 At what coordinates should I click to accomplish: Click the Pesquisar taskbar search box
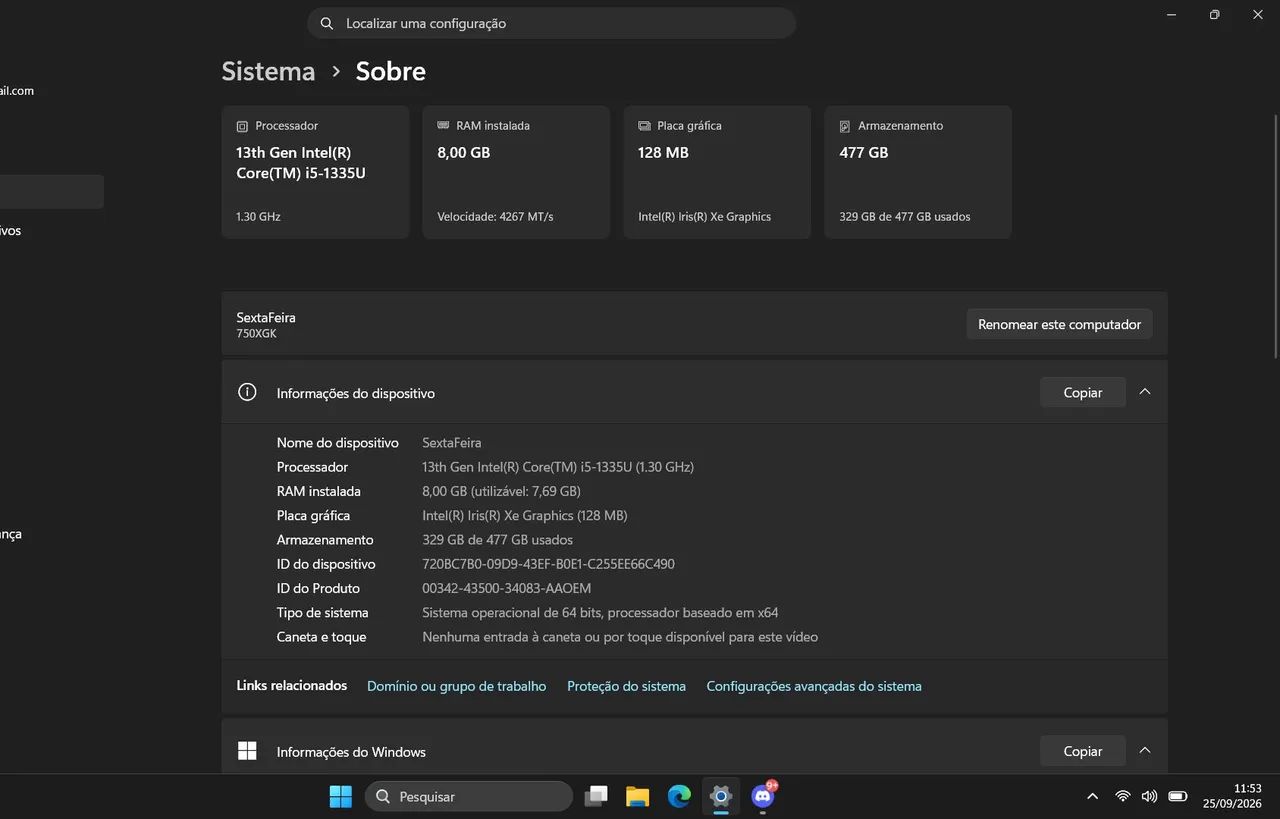click(x=469, y=796)
